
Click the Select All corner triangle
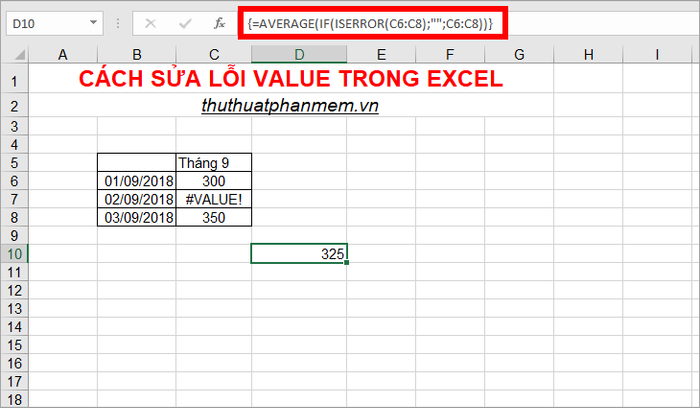pos(20,55)
